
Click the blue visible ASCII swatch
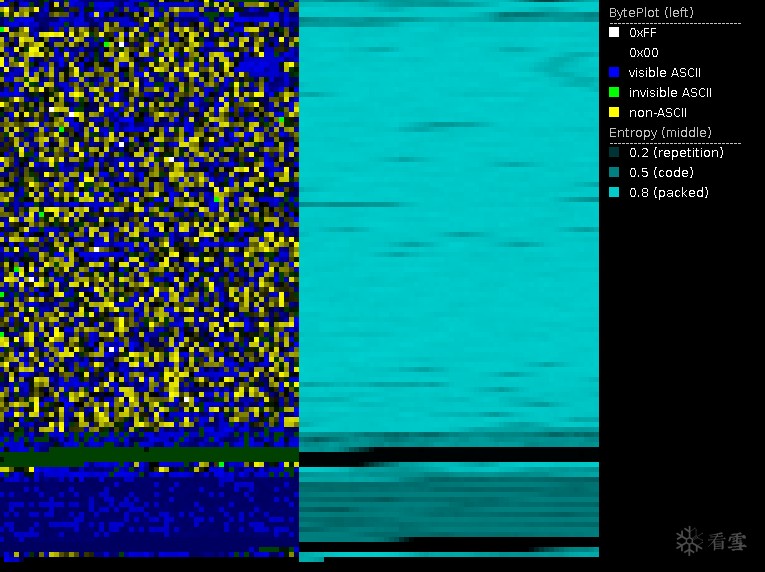pos(614,72)
